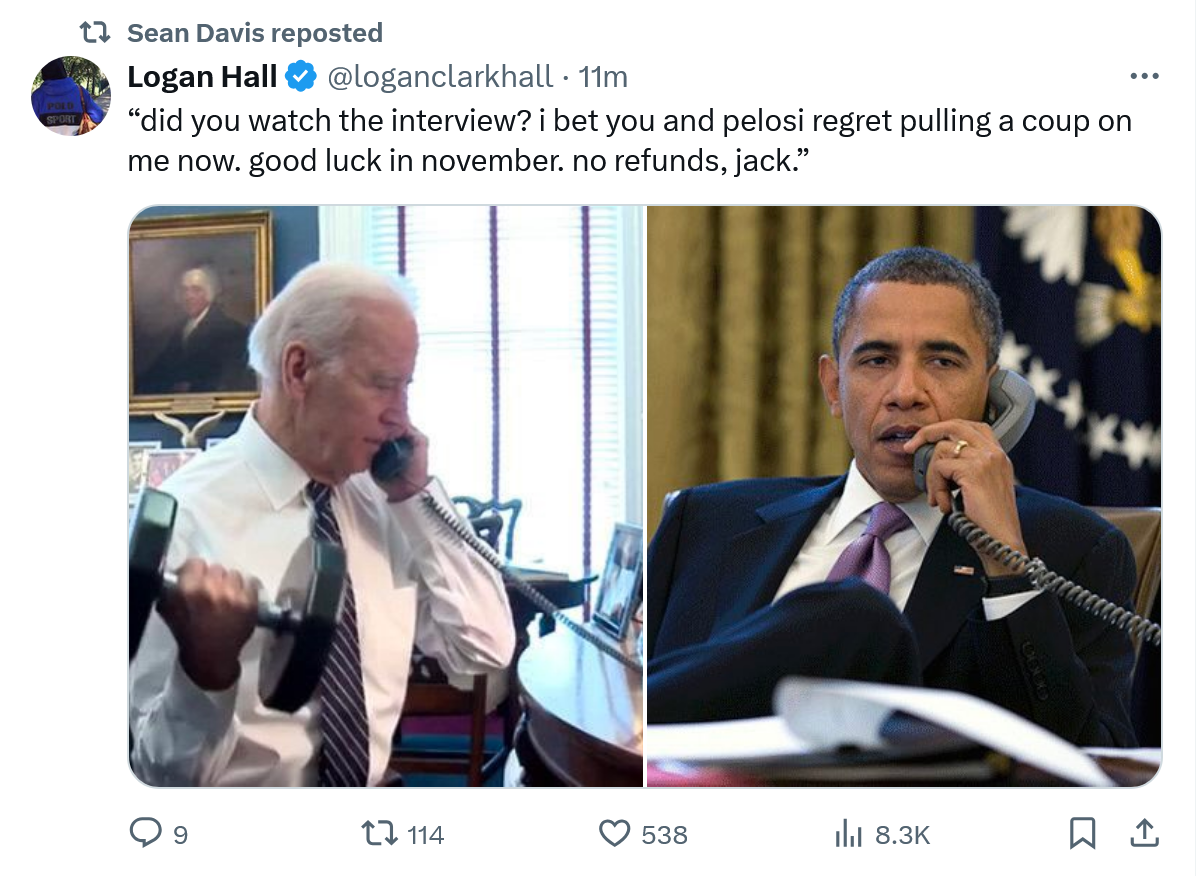The height and width of the screenshot is (876, 1196).
Task: Like the tweet with the heart icon
Action: point(614,833)
